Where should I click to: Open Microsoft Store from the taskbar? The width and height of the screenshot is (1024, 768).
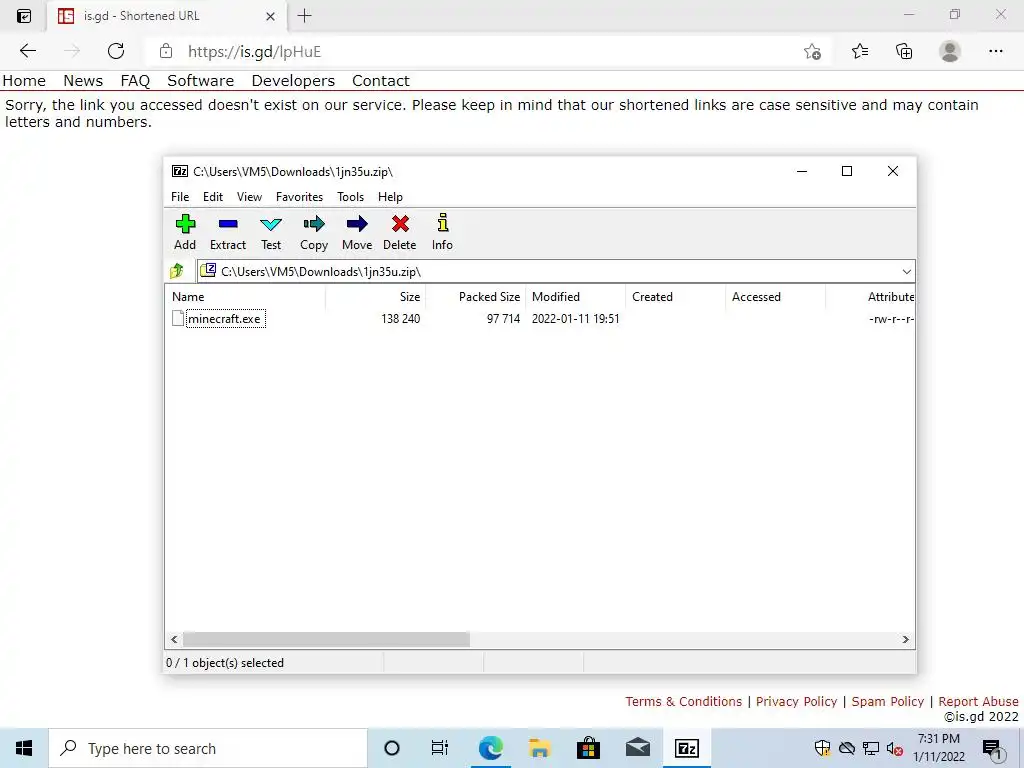[x=588, y=748]
